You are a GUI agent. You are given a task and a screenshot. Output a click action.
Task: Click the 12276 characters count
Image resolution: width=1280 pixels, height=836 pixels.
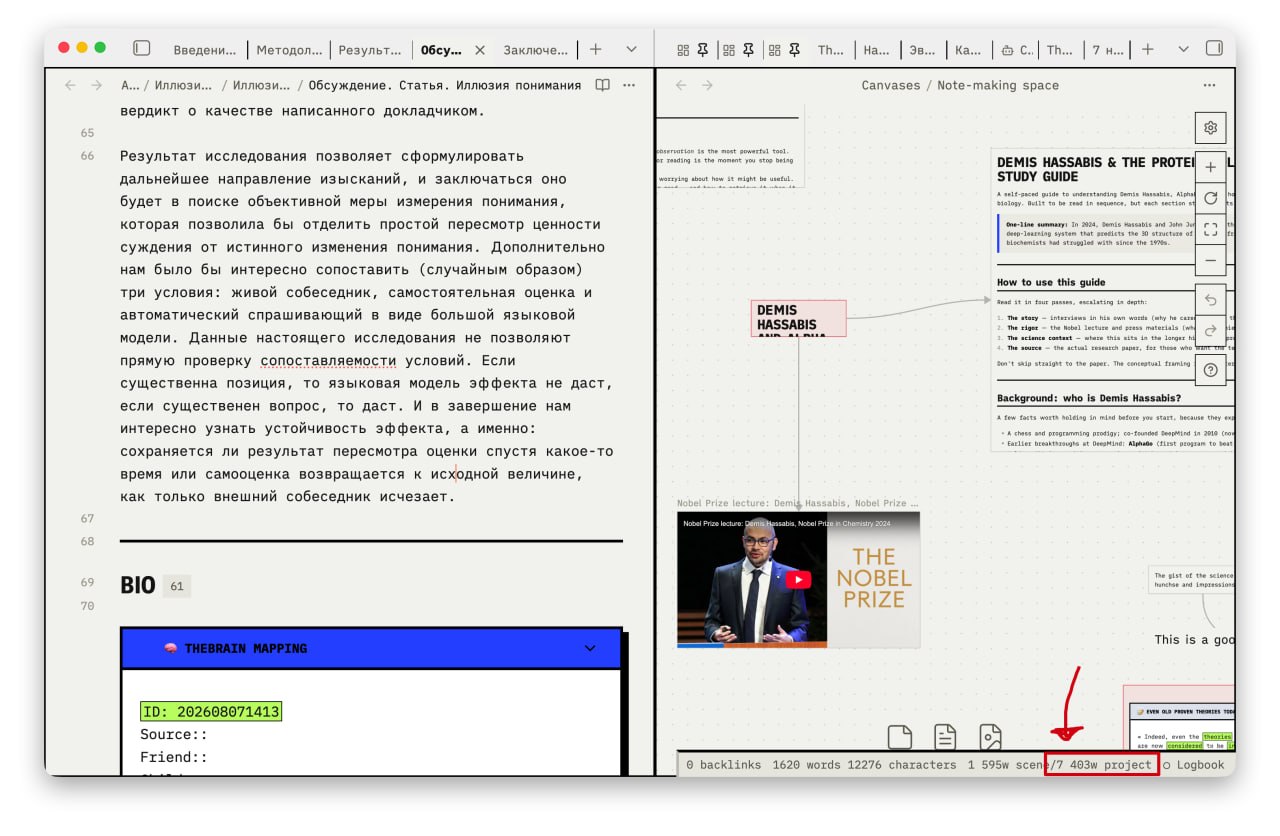coord(902,765)
